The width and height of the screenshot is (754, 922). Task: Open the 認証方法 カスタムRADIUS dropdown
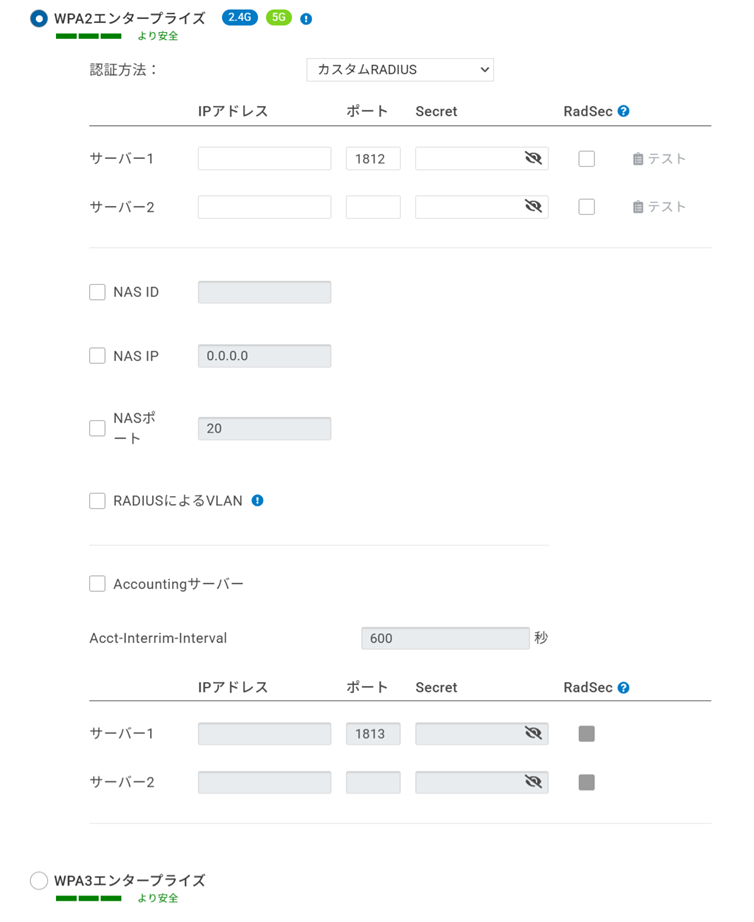click(400, 70)
